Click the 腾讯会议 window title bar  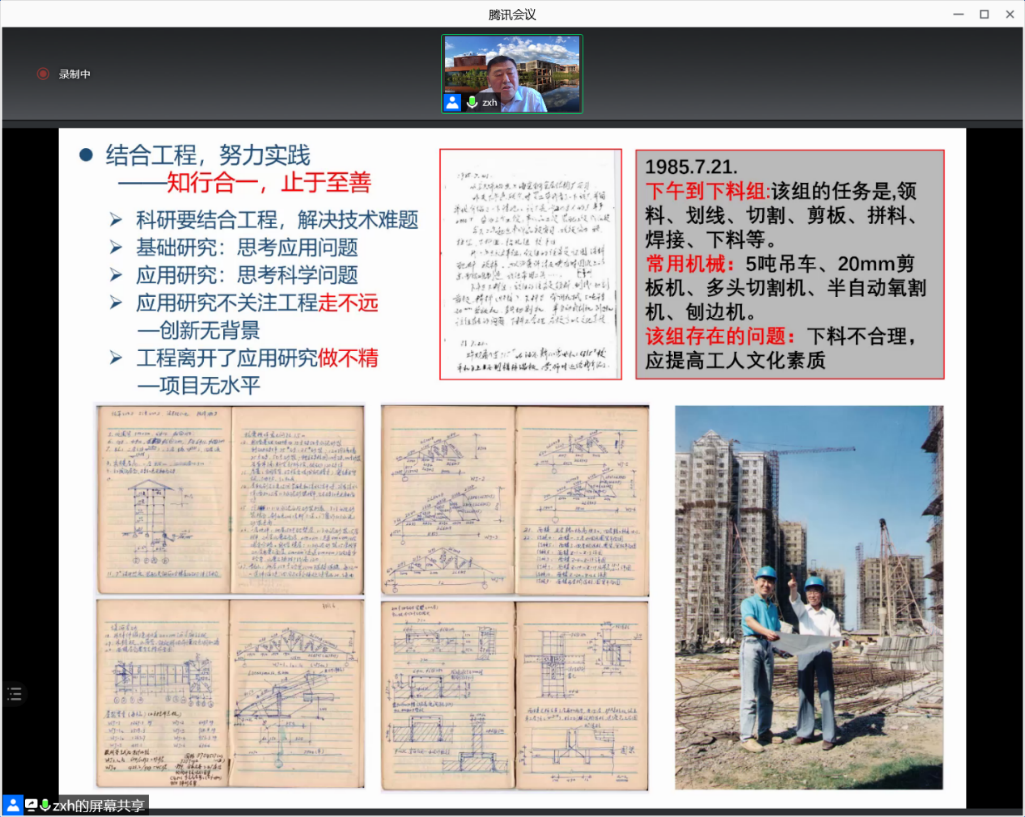(x=512, y=14)
